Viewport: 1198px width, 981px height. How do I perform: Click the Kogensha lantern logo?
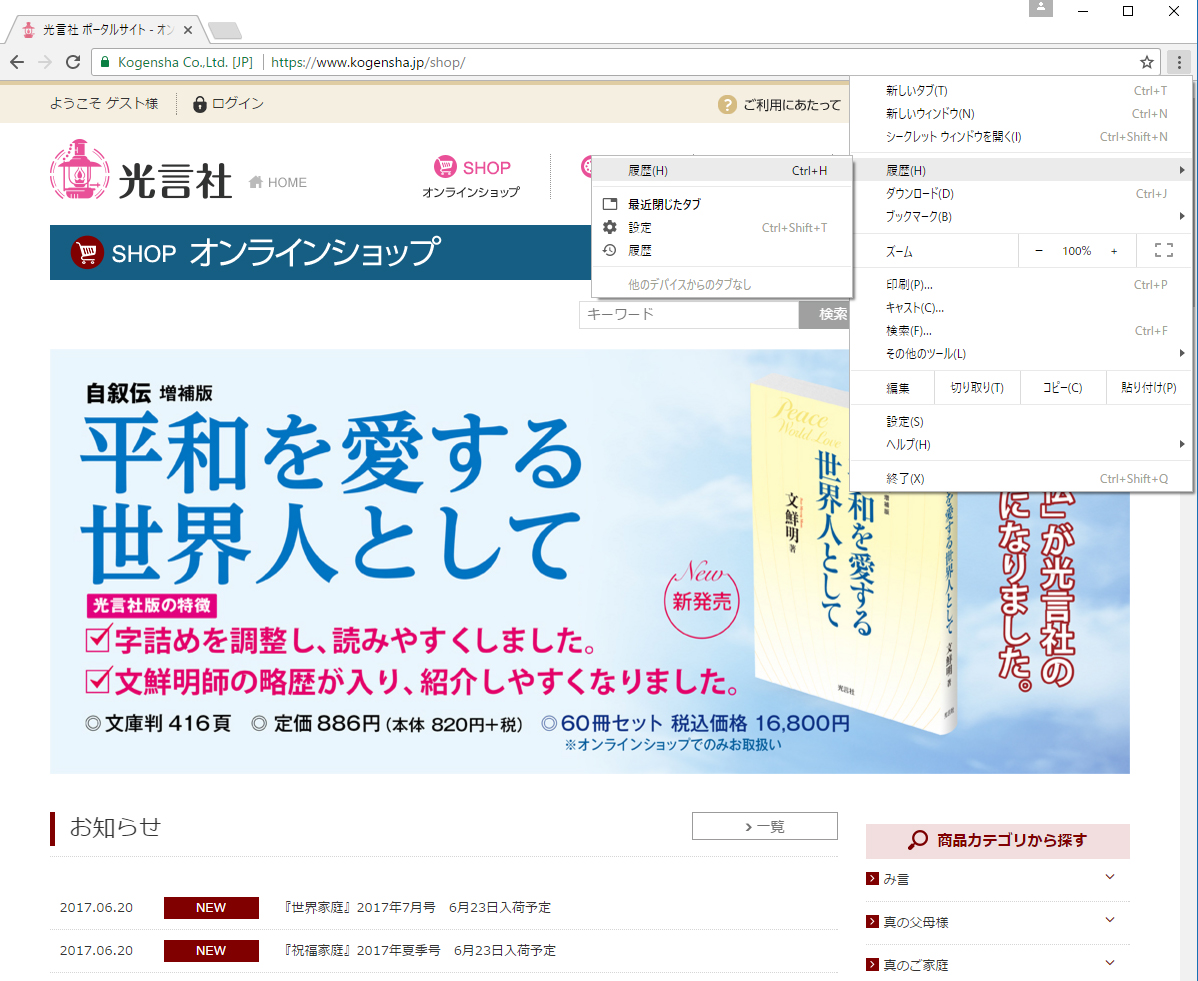[79, 170]
